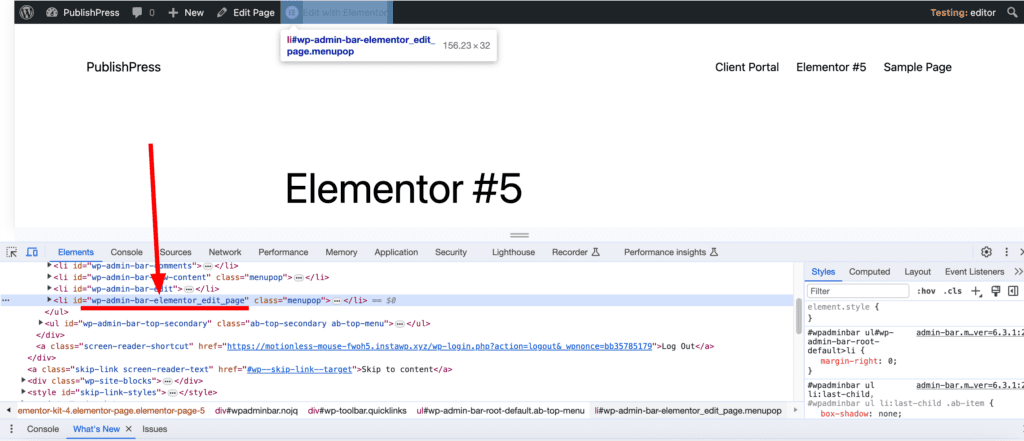Open the drawer Issues tab

[155, 429]
